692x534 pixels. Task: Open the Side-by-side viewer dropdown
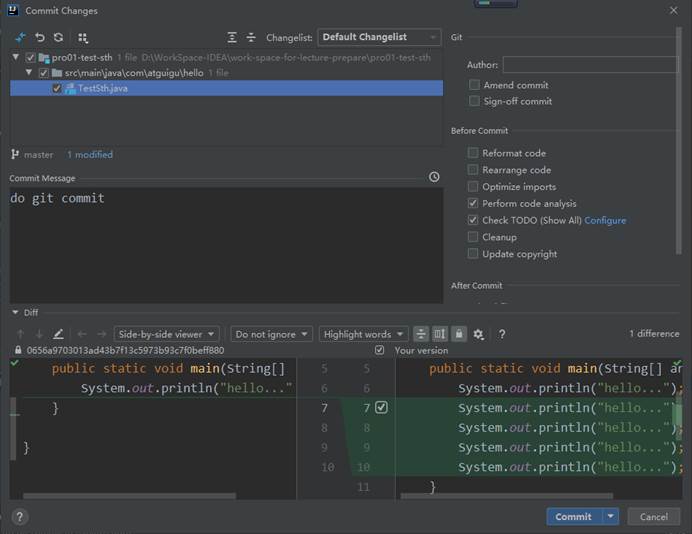click(166, 334)
